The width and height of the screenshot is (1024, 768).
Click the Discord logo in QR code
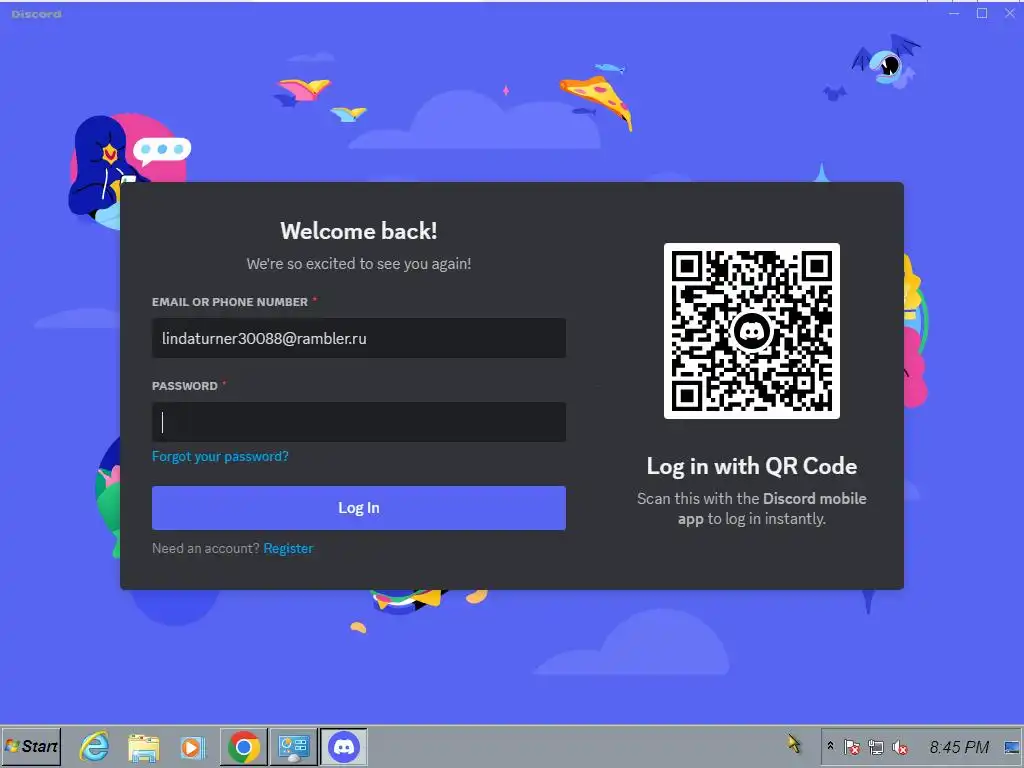click(x=752, y=332)
